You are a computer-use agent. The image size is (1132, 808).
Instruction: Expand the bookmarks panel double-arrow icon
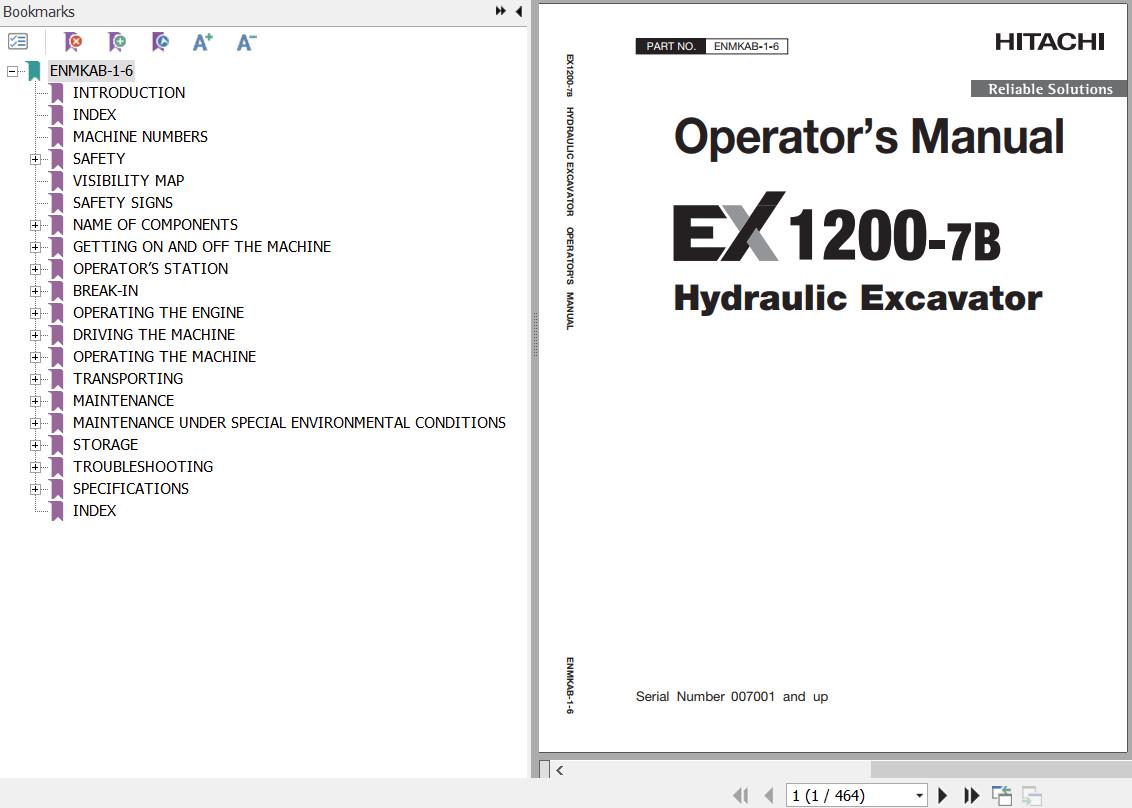(500, 11)
